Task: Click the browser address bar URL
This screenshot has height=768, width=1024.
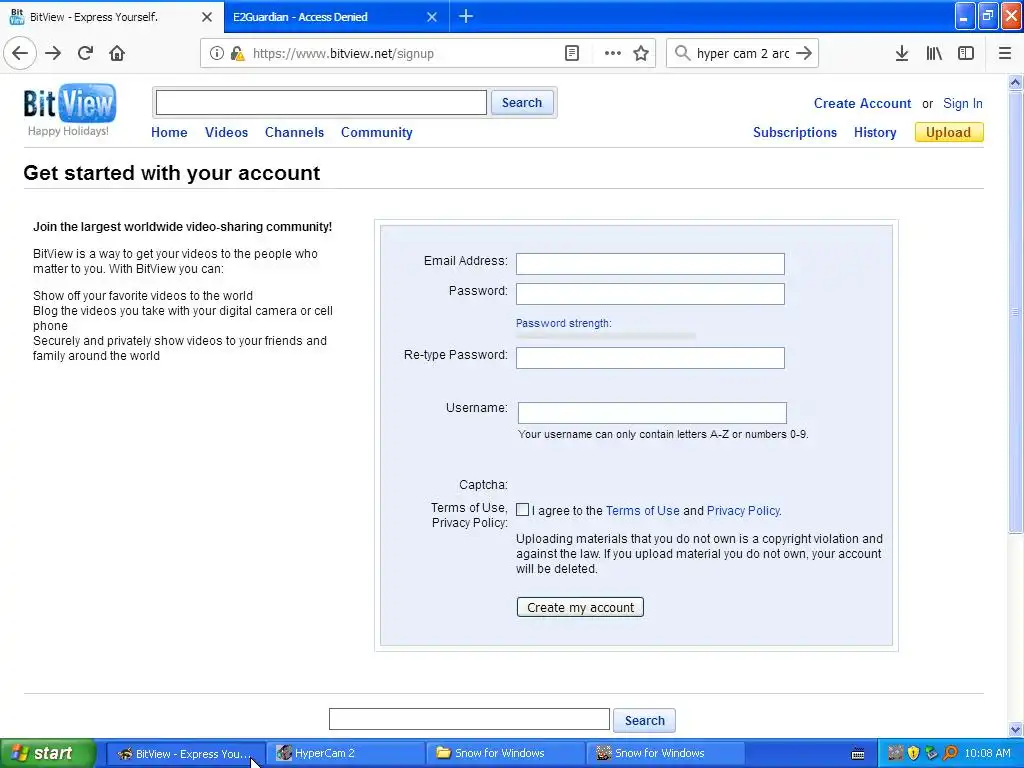Action: (343, 54)
